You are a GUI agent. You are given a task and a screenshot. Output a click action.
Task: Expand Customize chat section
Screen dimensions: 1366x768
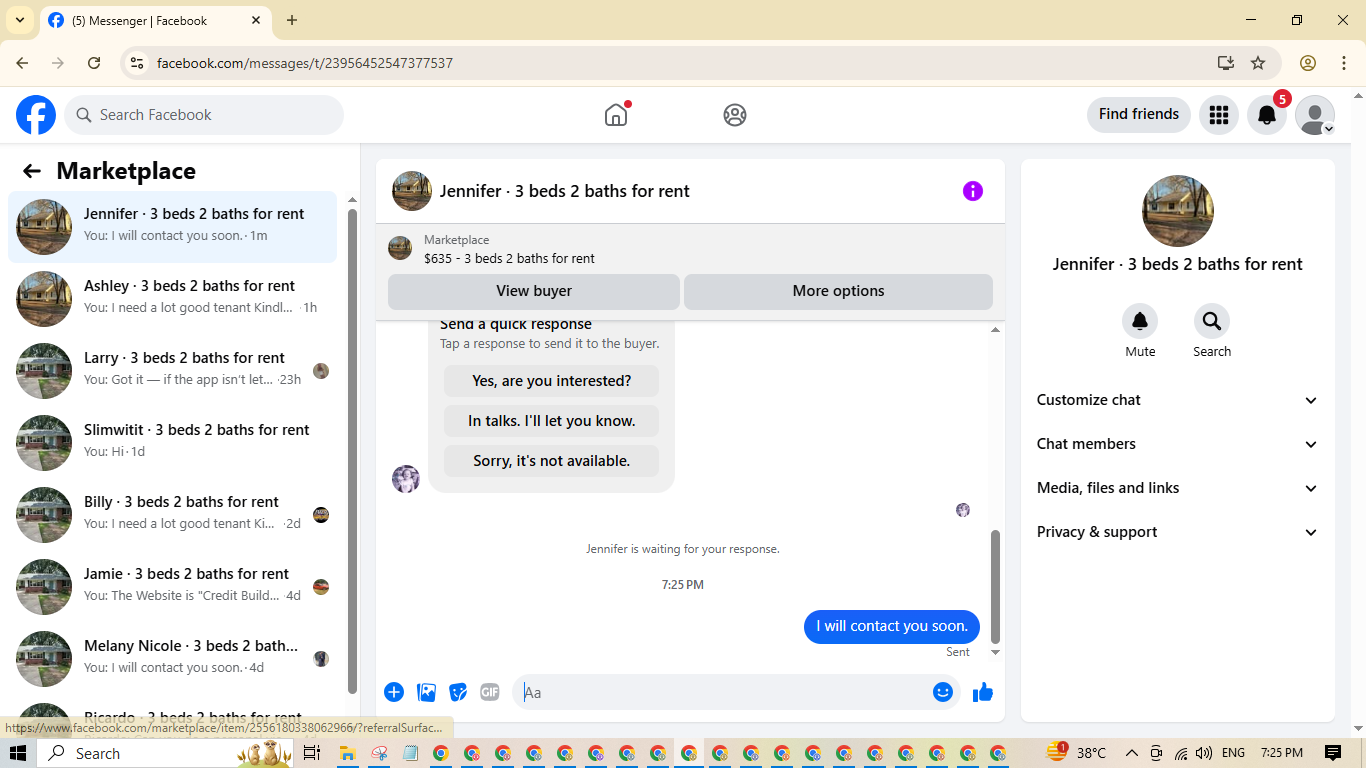[1178, 400]
